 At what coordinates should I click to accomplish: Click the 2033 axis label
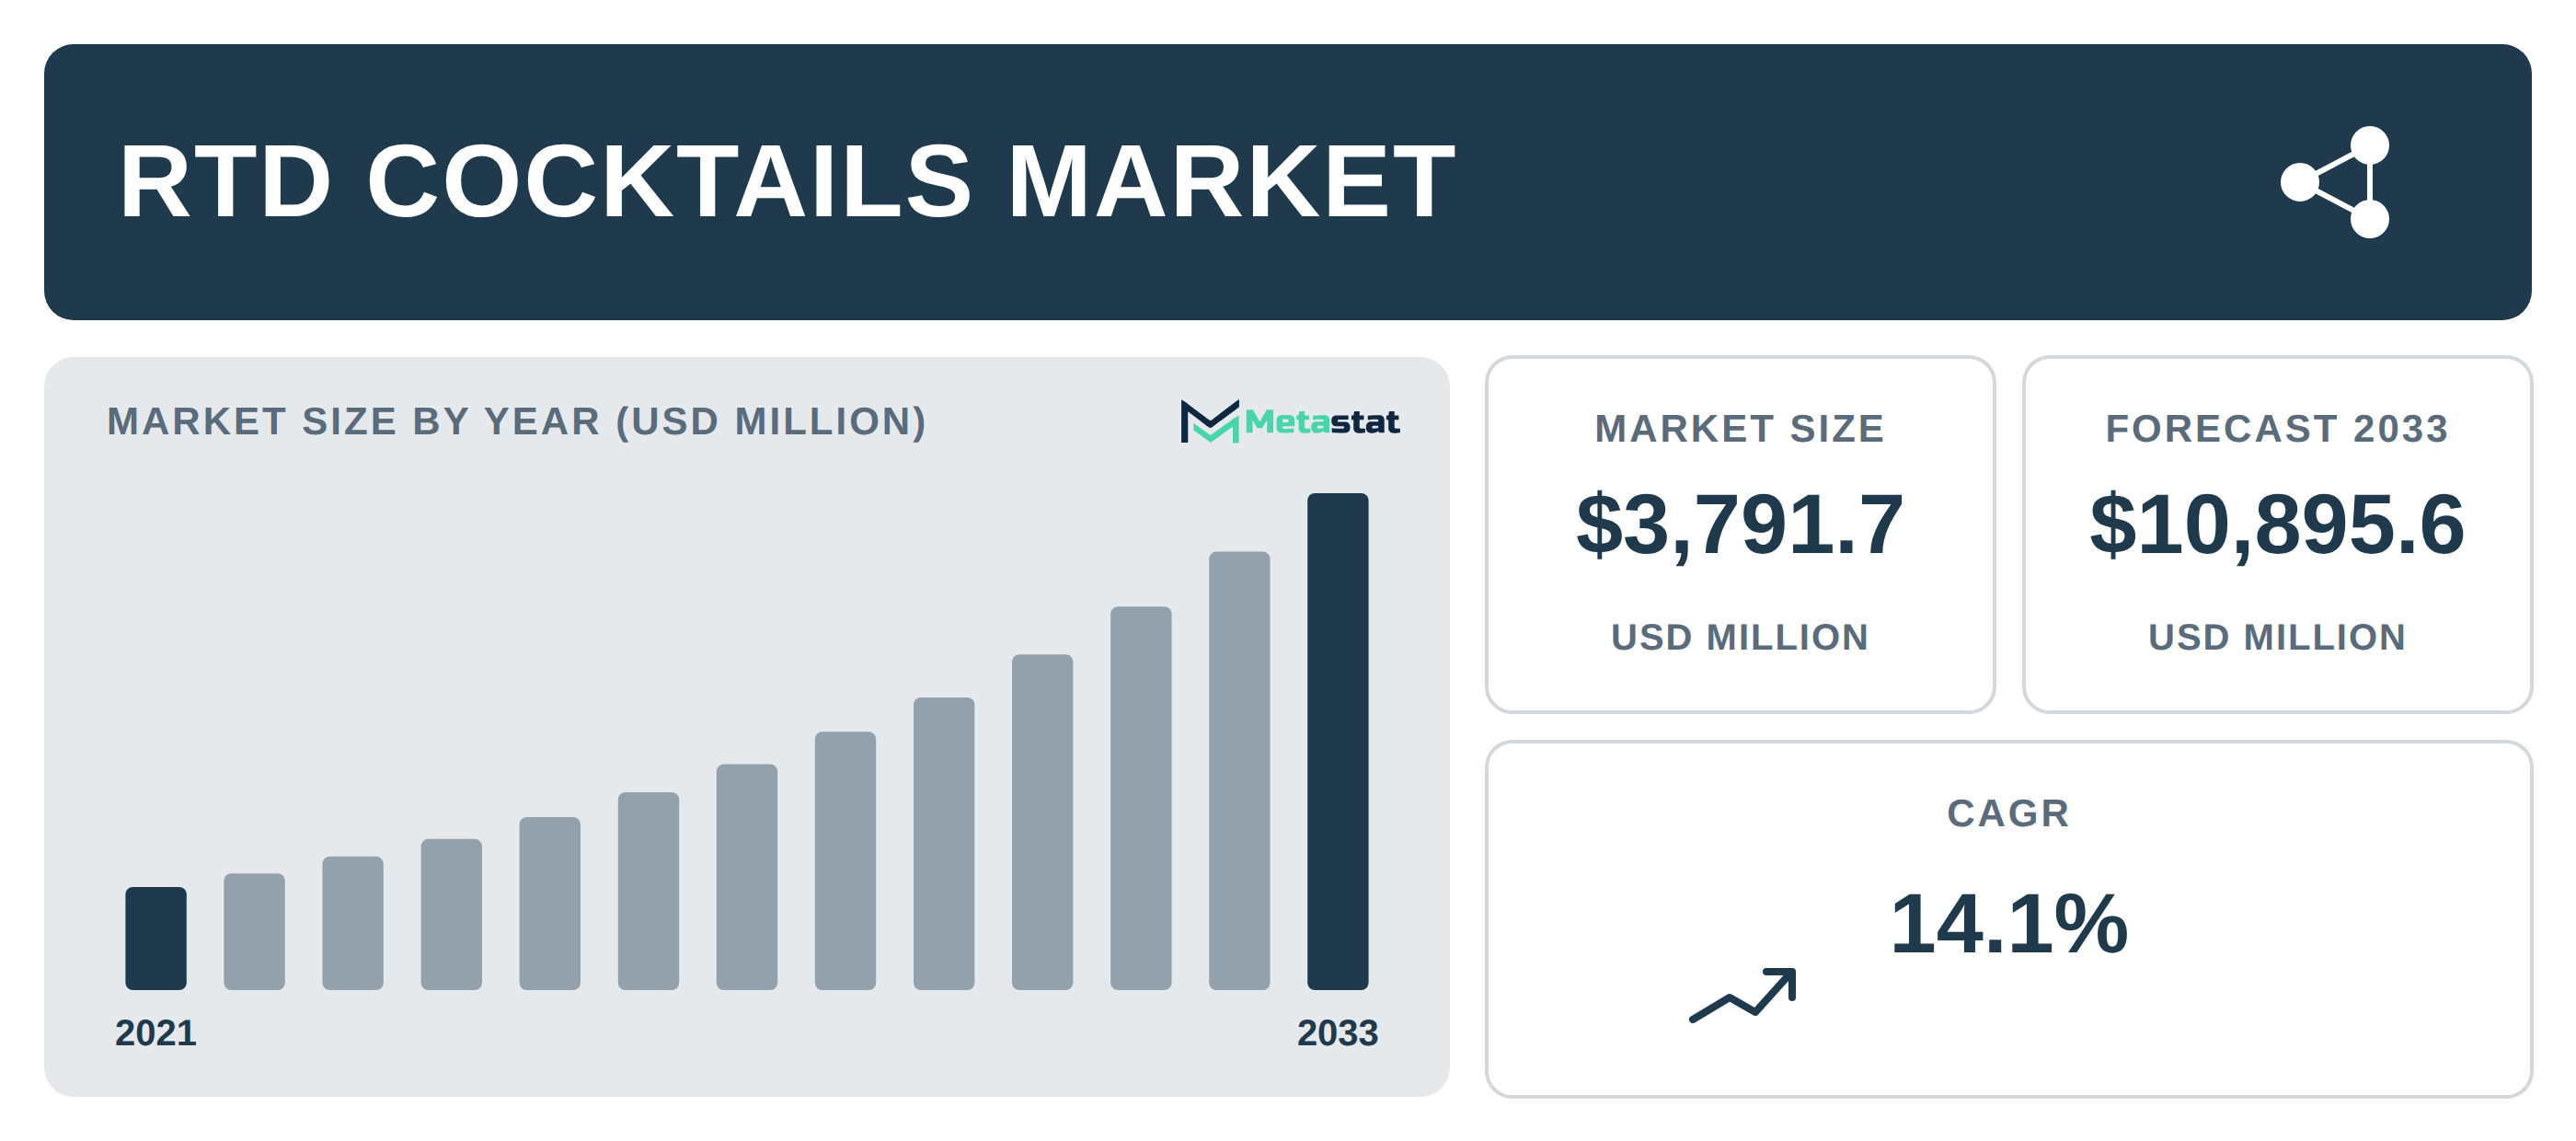1337,1032
